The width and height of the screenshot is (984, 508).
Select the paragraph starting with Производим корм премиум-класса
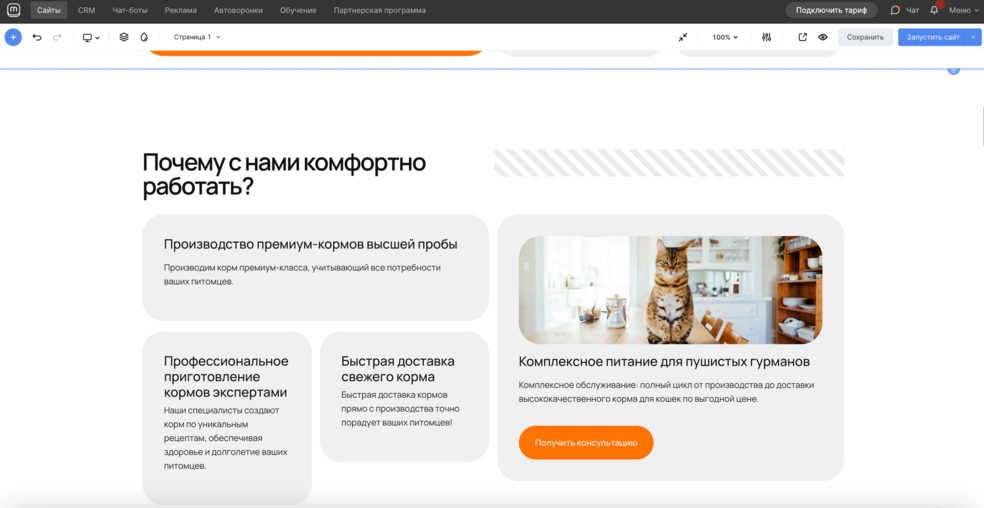[x=302, y=274]
